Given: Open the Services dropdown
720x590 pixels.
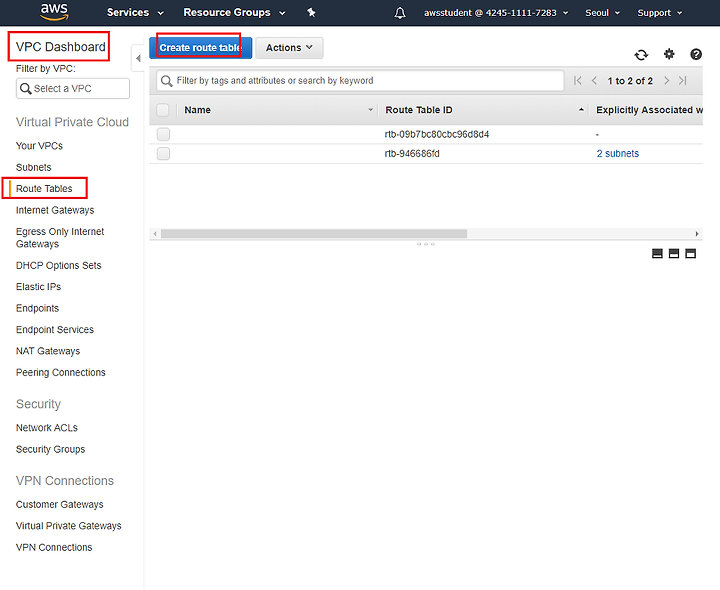Looking at the screenshot, I should click(x=135, y=12).
